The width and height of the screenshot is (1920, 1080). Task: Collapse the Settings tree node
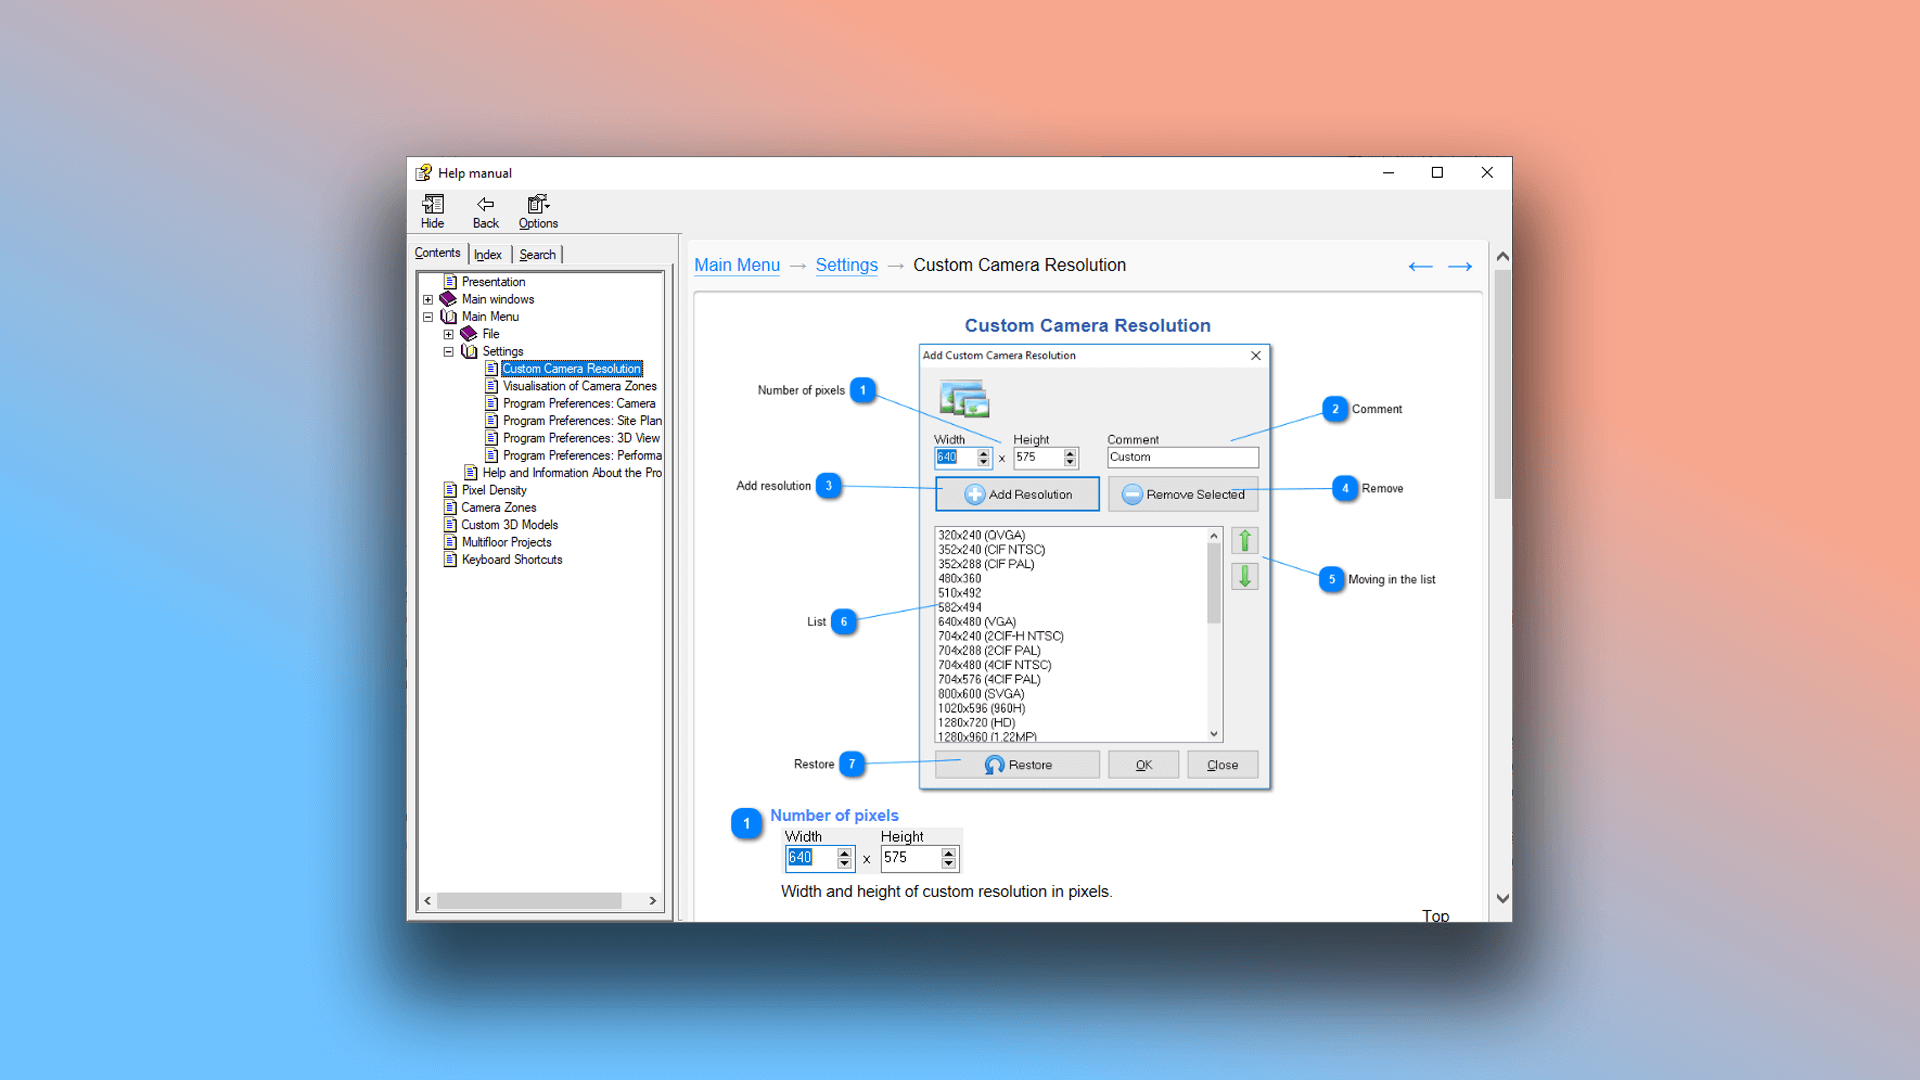click(x=449, y=351)
